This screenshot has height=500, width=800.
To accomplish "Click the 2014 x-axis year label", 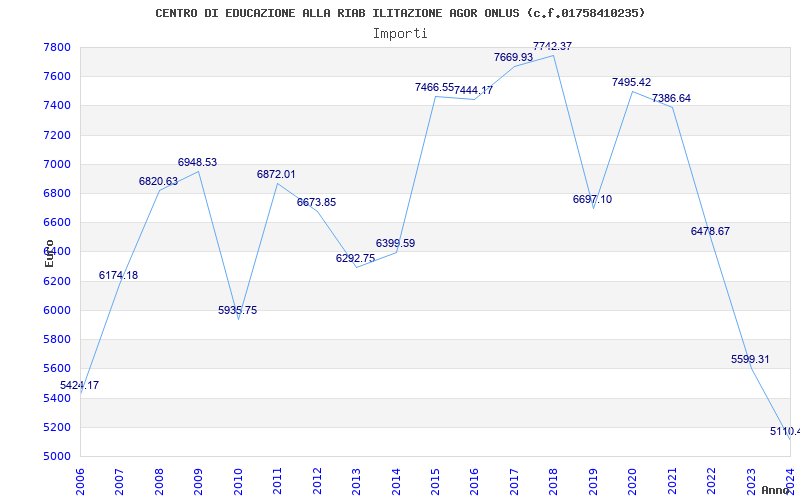I will point(395,482).
